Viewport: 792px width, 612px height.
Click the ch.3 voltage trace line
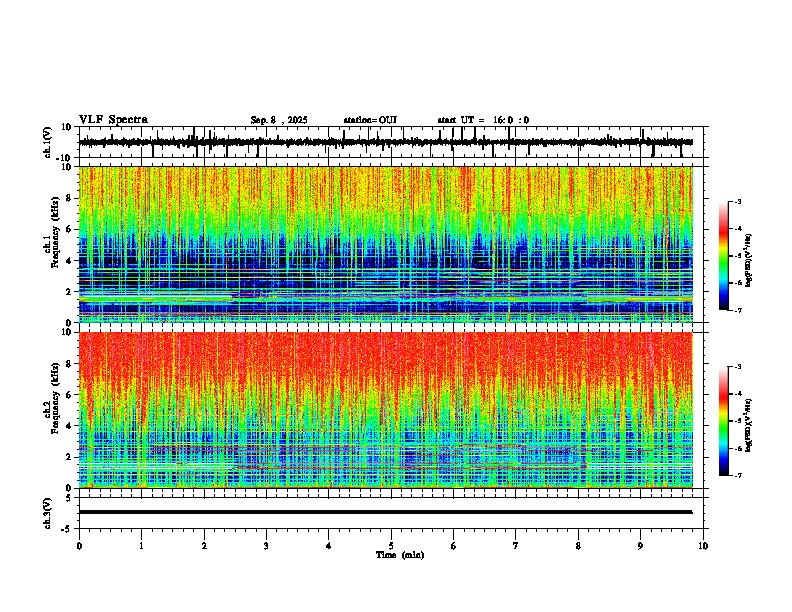click(x=385, y=512)
